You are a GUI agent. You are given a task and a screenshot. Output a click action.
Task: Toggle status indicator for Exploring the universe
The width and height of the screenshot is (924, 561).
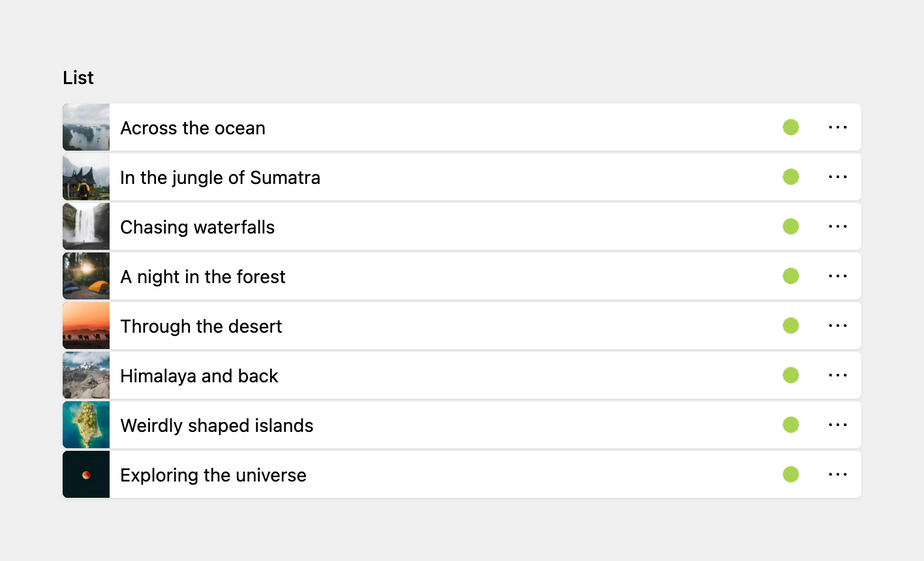pos(791,475)
